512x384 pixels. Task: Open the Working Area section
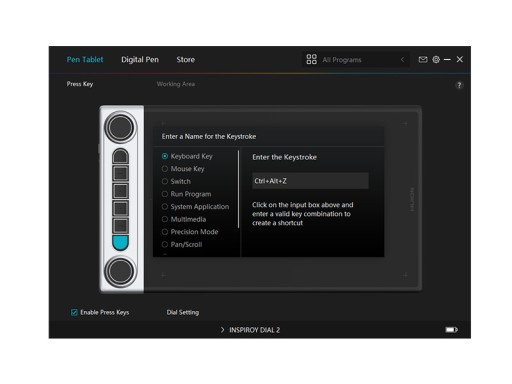coord(176,84)
